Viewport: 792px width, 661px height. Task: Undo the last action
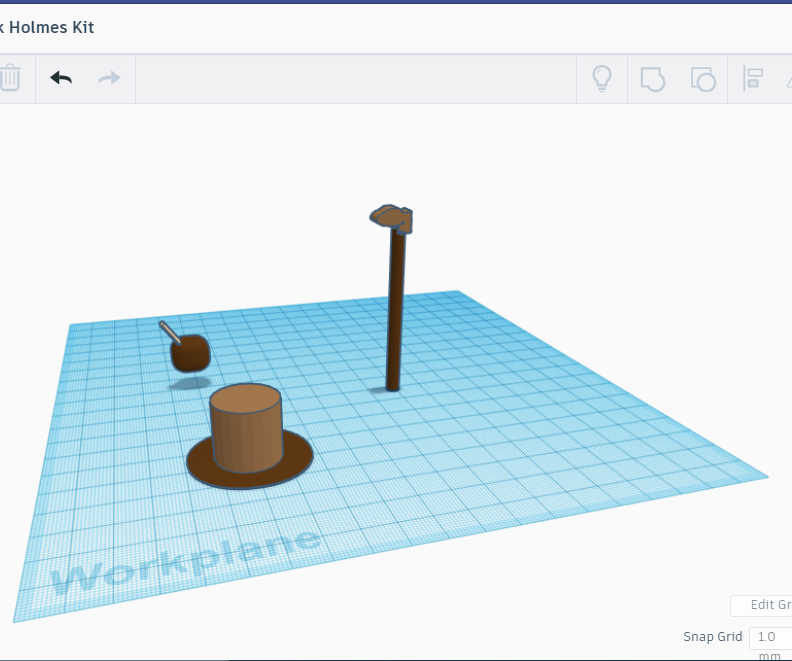[x=61, y=78]
